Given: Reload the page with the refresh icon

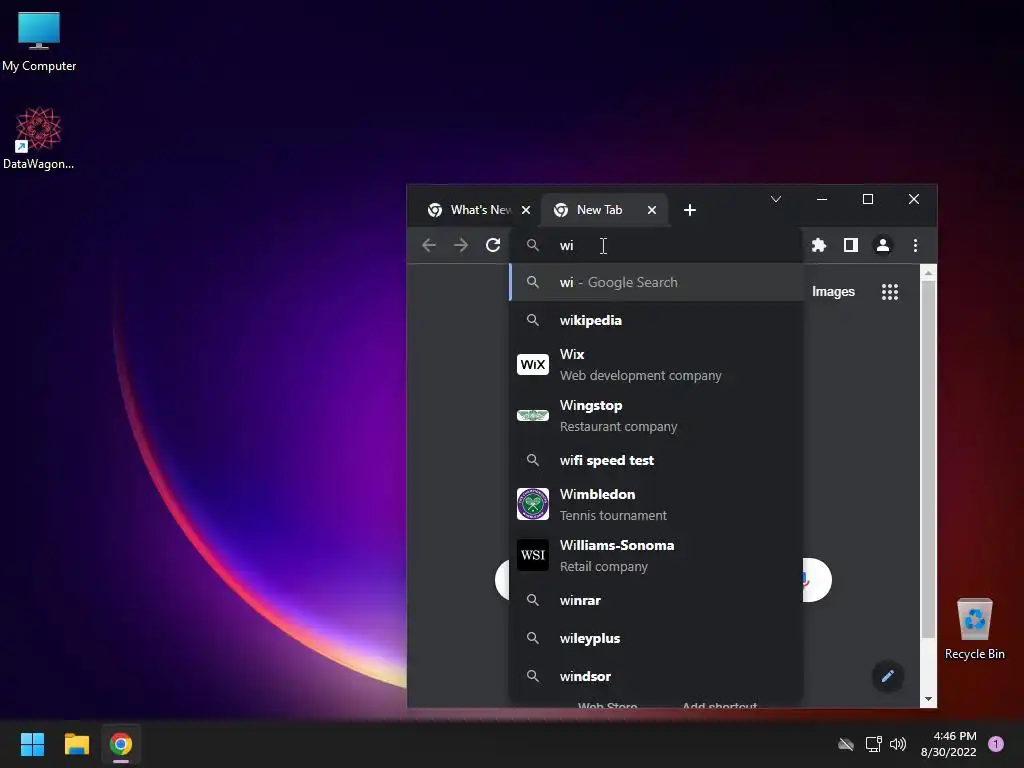Looking at the screenshot, I should coord(493,246).
